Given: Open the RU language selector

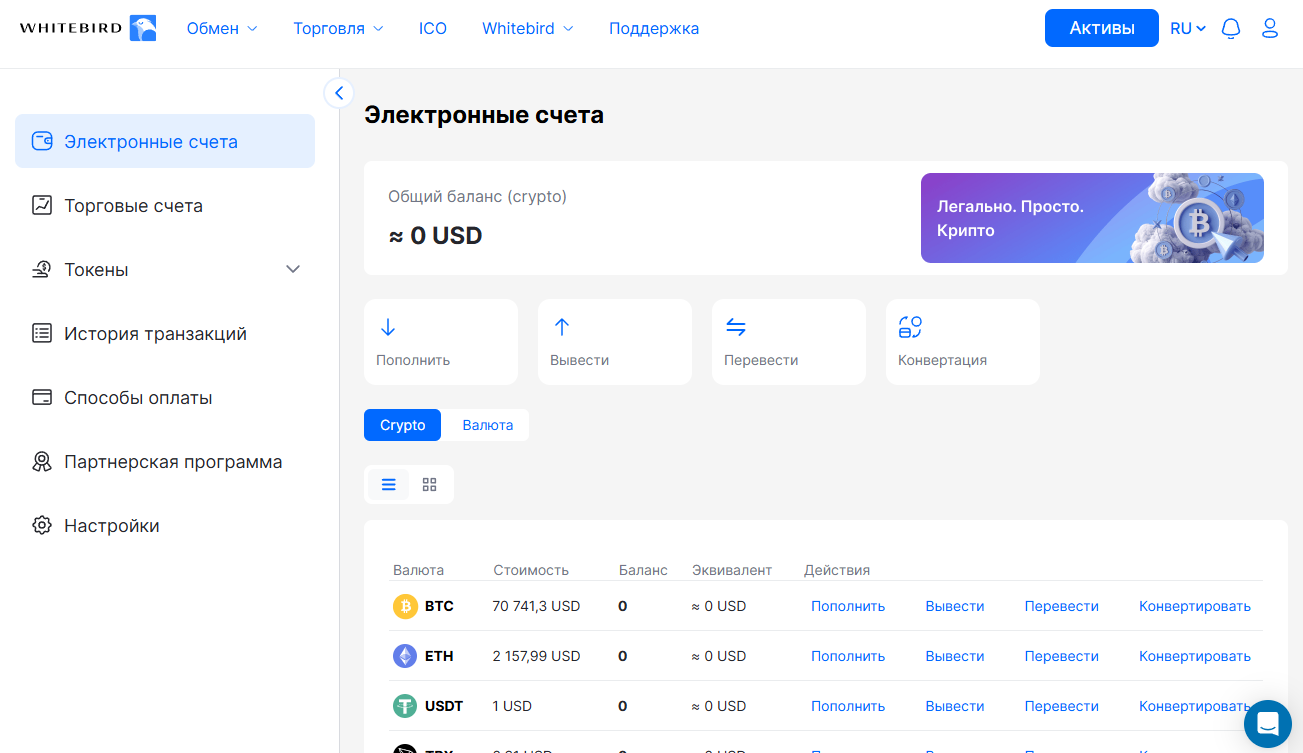Looking at the screenshot, I should click(x=1188, y=28).
